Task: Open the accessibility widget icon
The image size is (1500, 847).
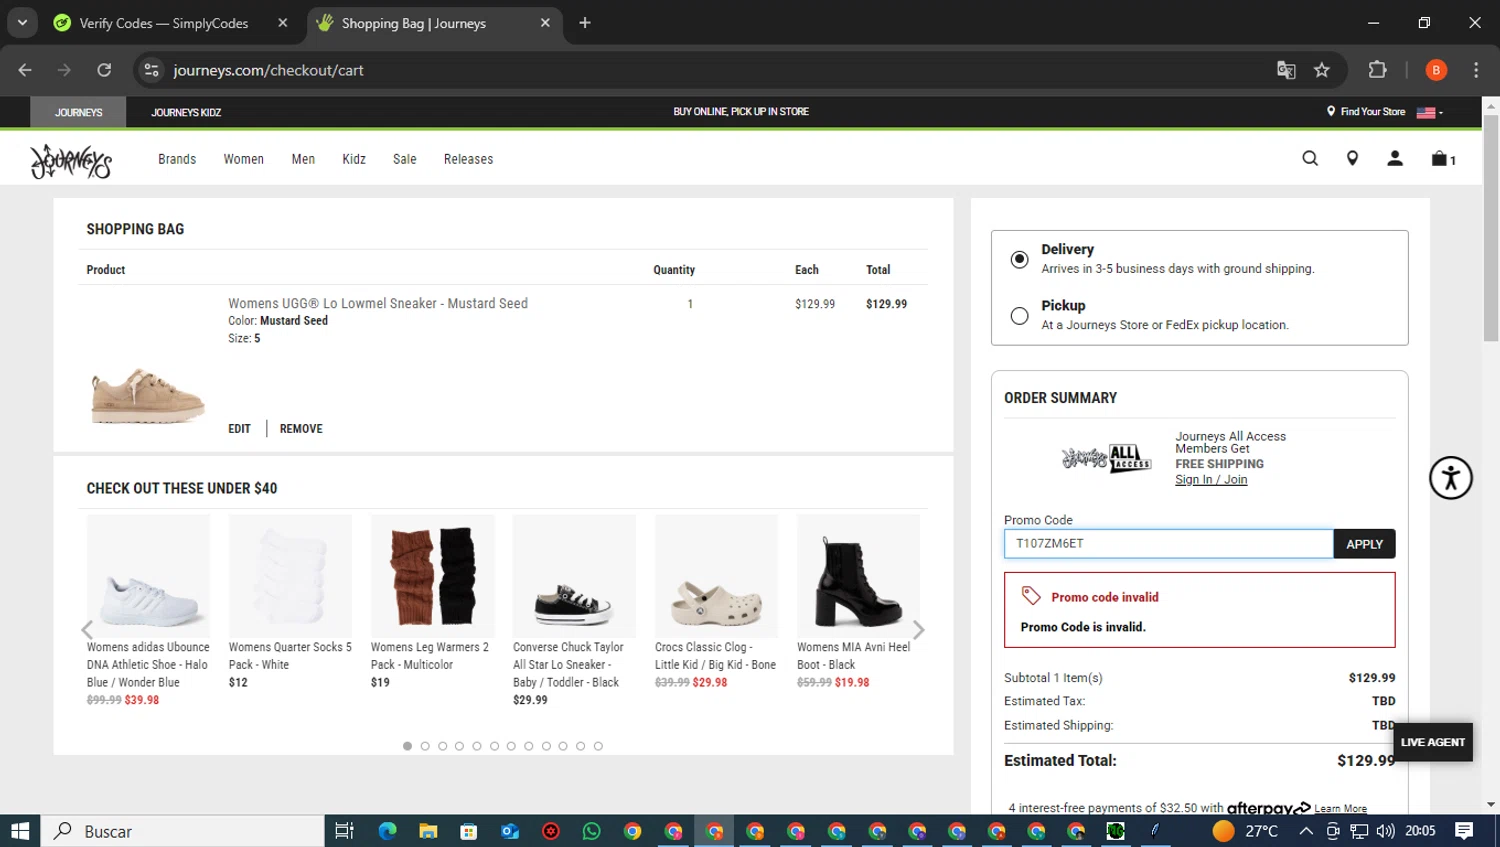Action: pyautogui.click(x=1450, y=477)
